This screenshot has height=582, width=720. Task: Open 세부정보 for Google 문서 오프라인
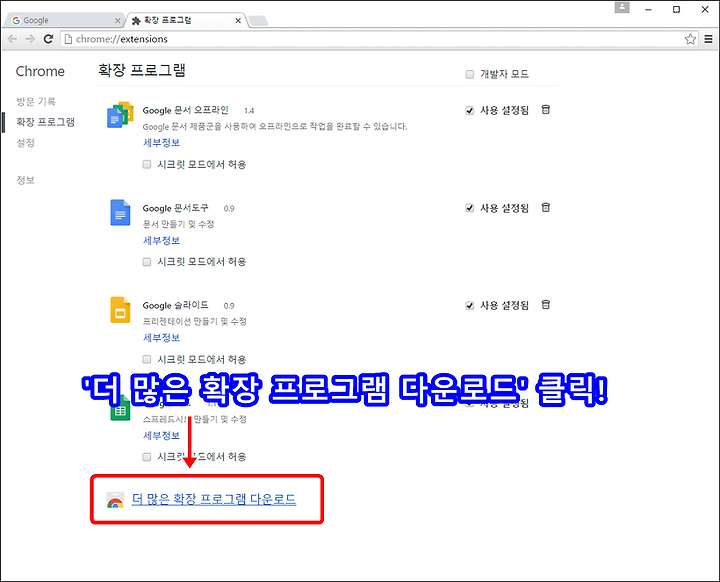point(161,142)
